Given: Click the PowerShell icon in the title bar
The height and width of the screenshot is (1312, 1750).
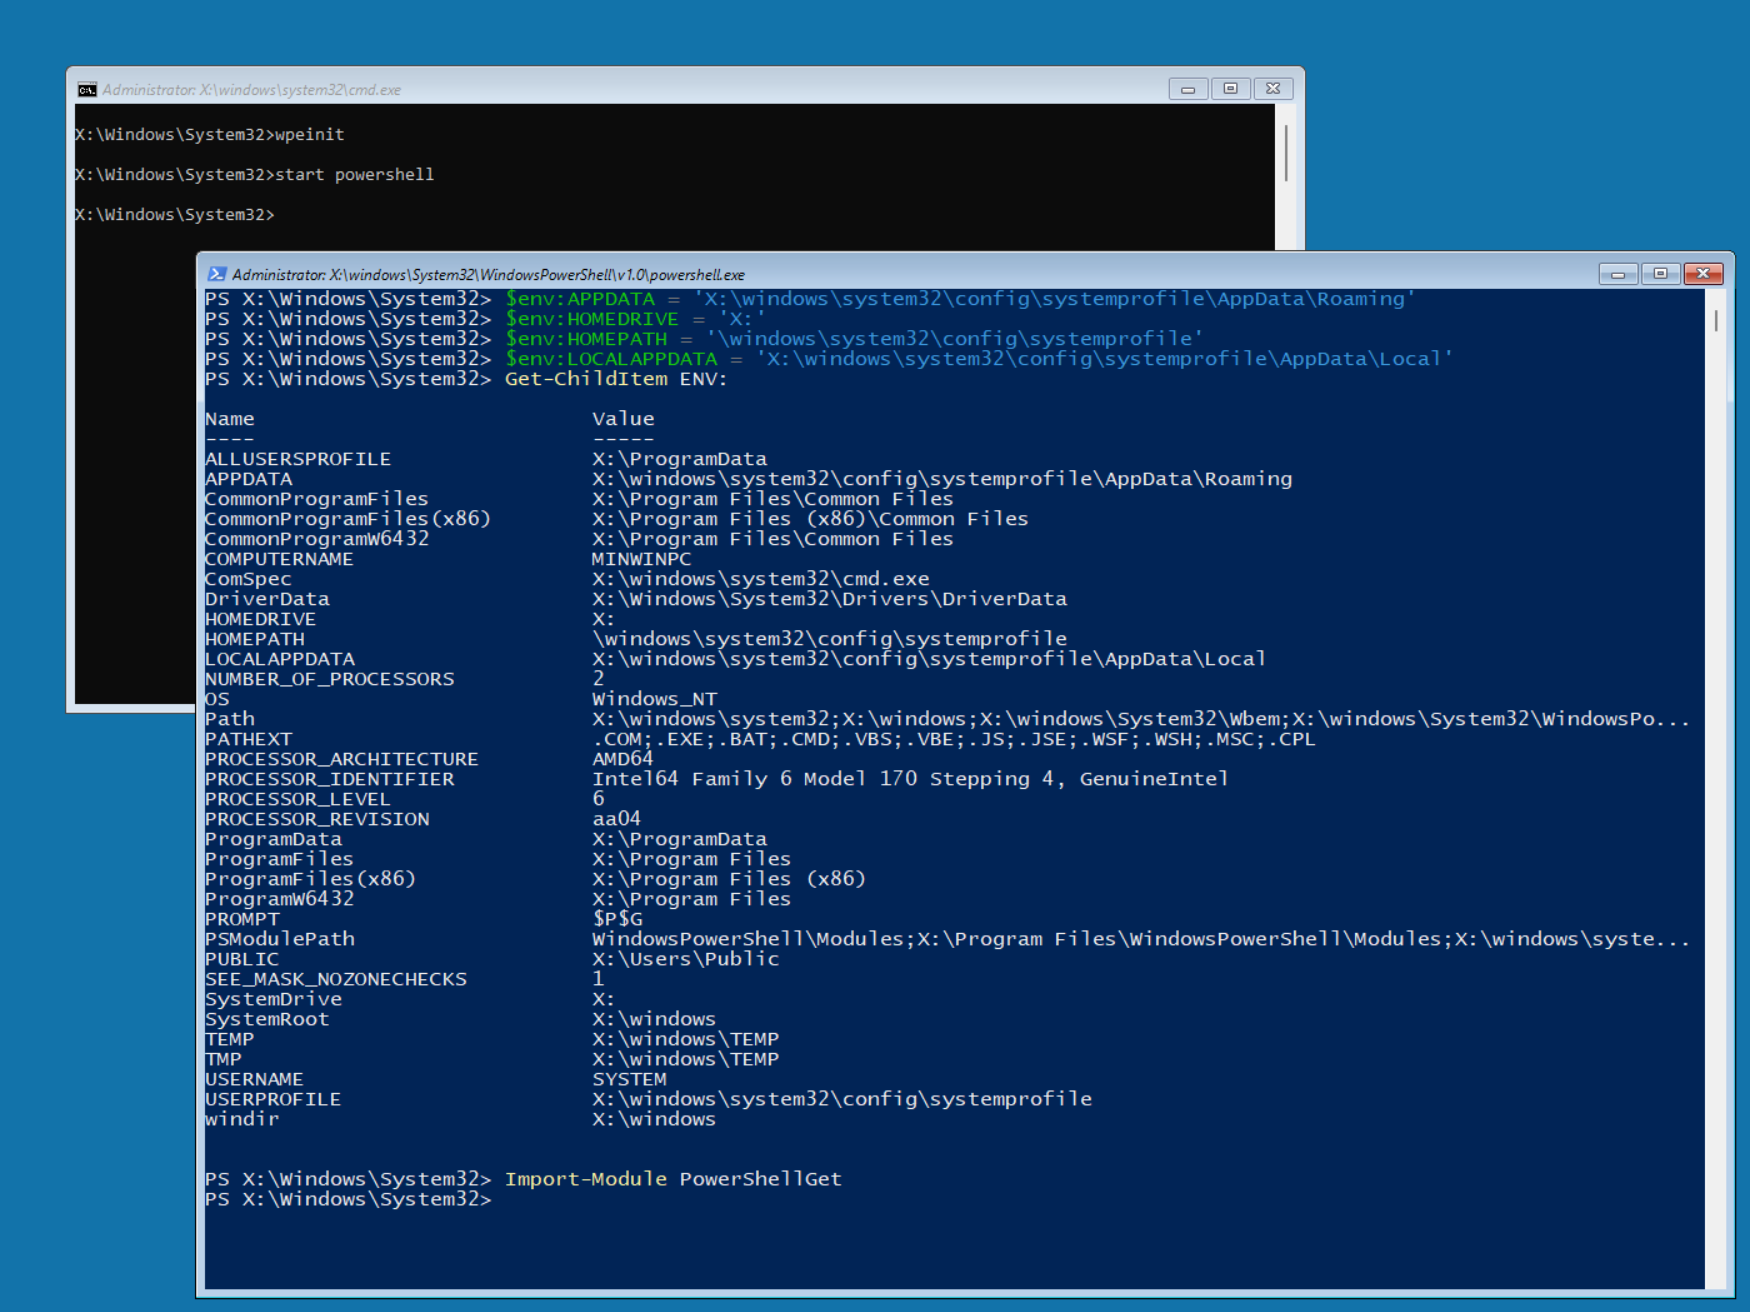Looking at the screenshot, I should pyautogui.click(x=216, y=274).
